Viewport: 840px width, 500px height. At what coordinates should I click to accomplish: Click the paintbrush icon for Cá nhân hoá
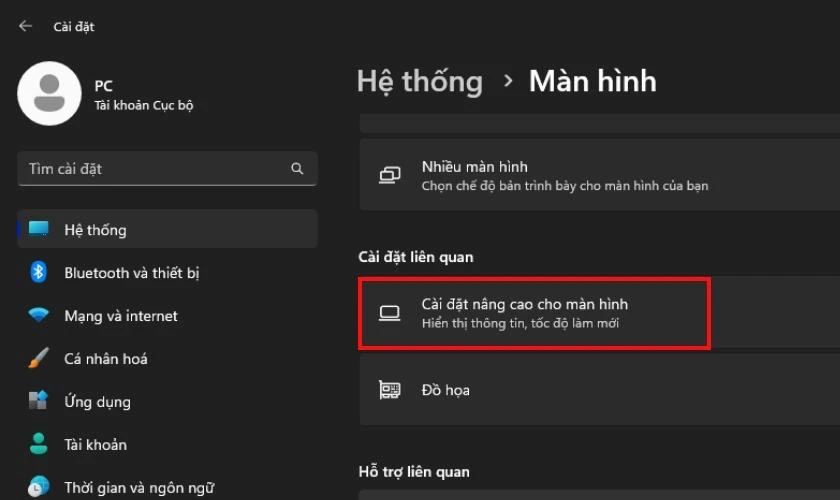pos(39,358)
